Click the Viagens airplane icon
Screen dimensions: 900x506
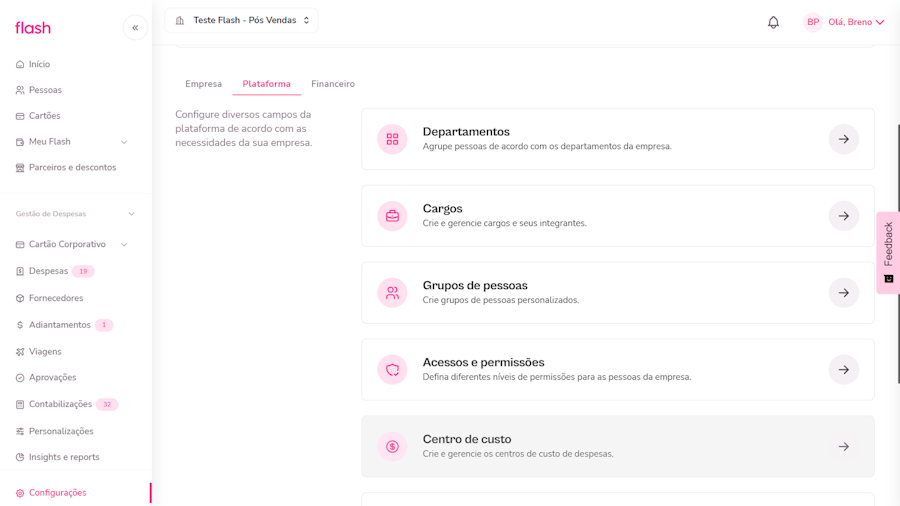tap(20, 352)
